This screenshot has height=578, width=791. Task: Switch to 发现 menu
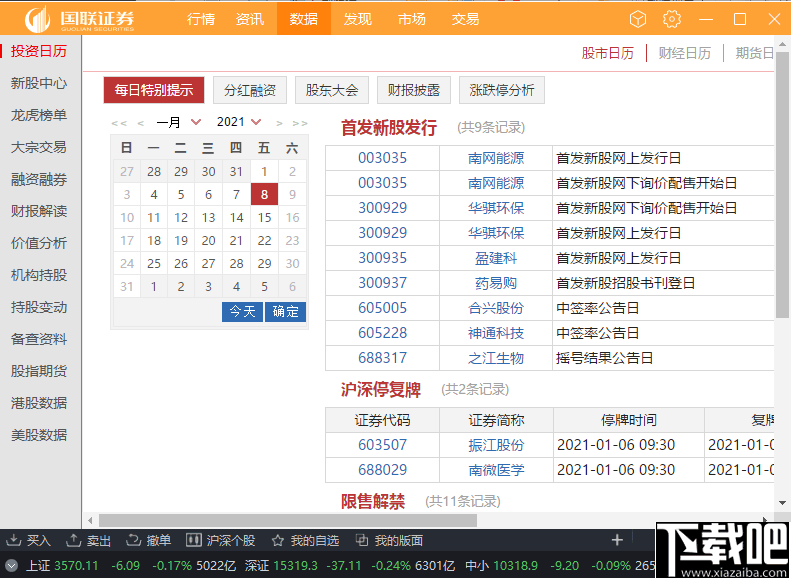pos(358,19)
